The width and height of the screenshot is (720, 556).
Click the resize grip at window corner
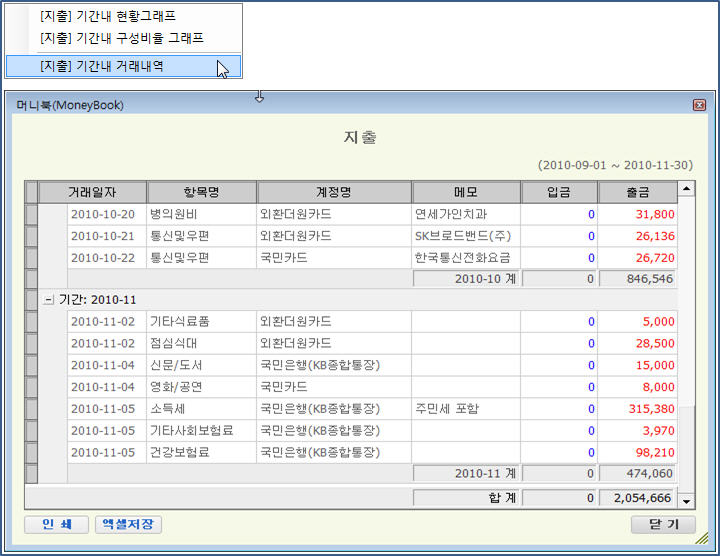pyautogui.click(x=702, y=538)
